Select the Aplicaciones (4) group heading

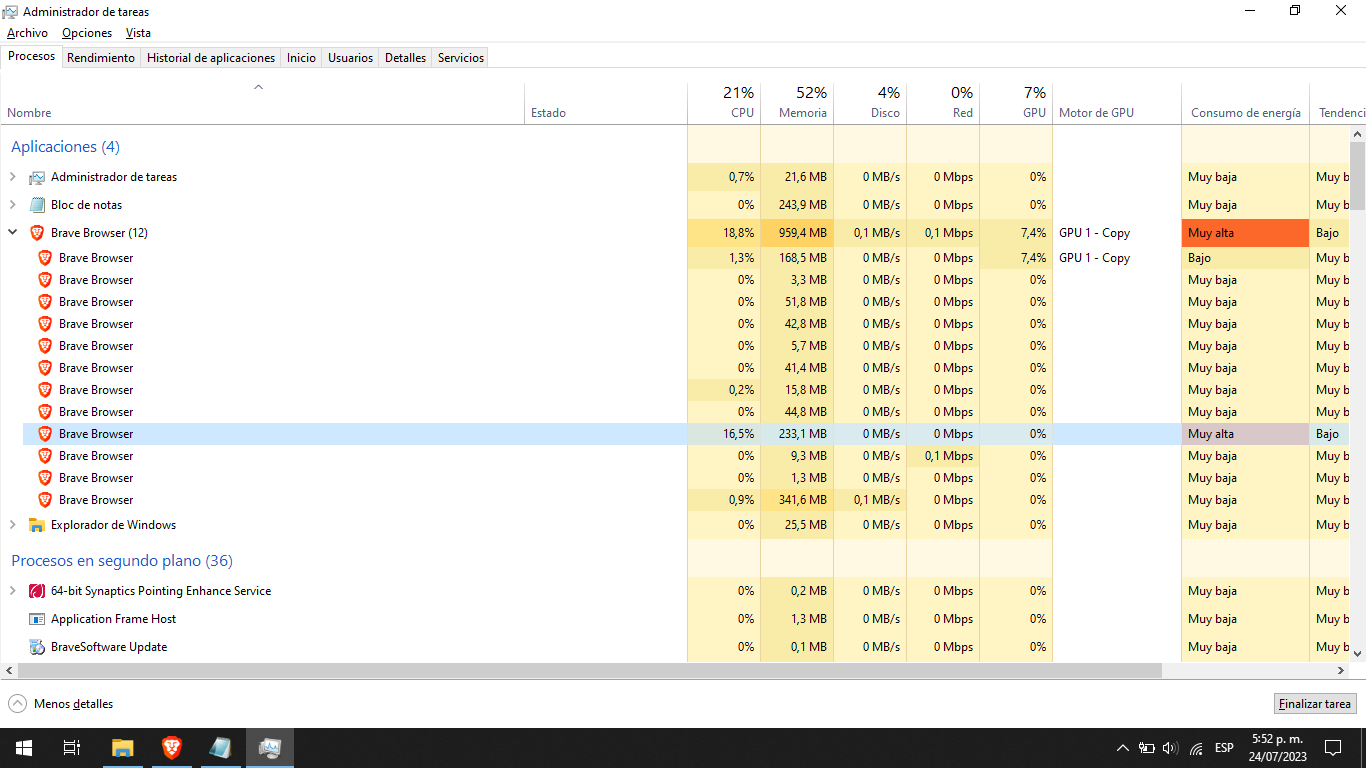65,147
